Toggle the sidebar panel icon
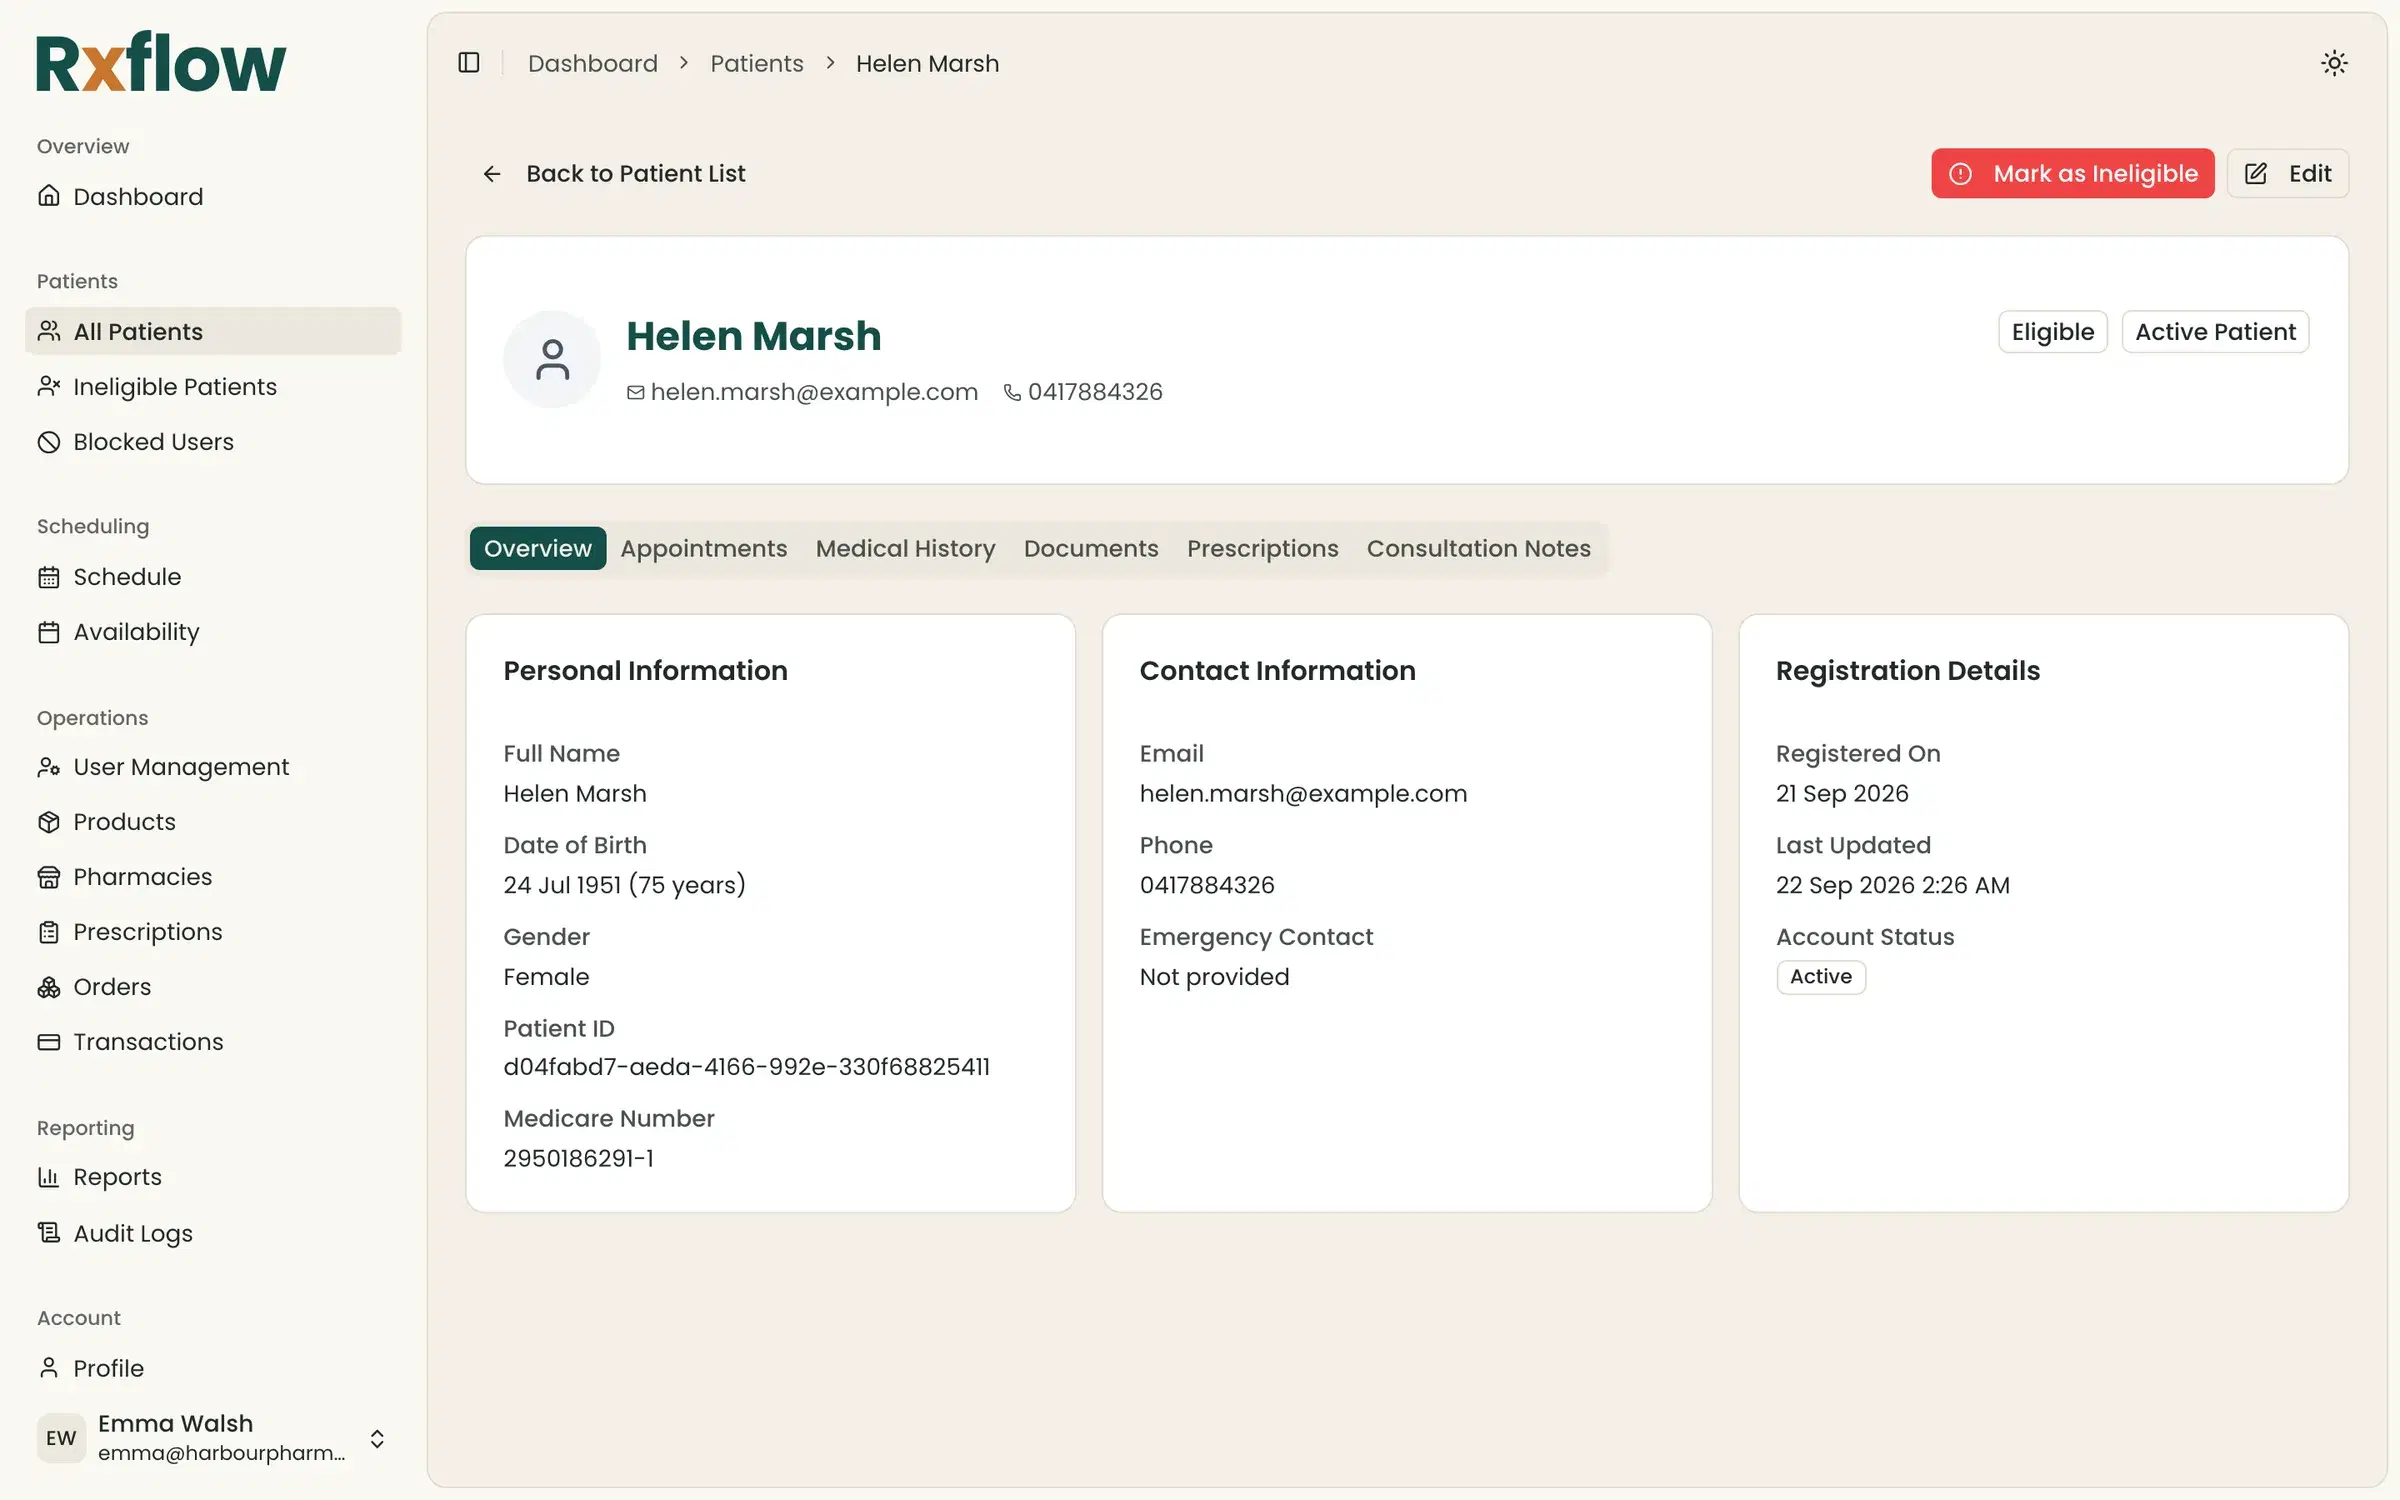Screen dimensions: 2400x1500 pyautogui.click(x=469, y=63)
